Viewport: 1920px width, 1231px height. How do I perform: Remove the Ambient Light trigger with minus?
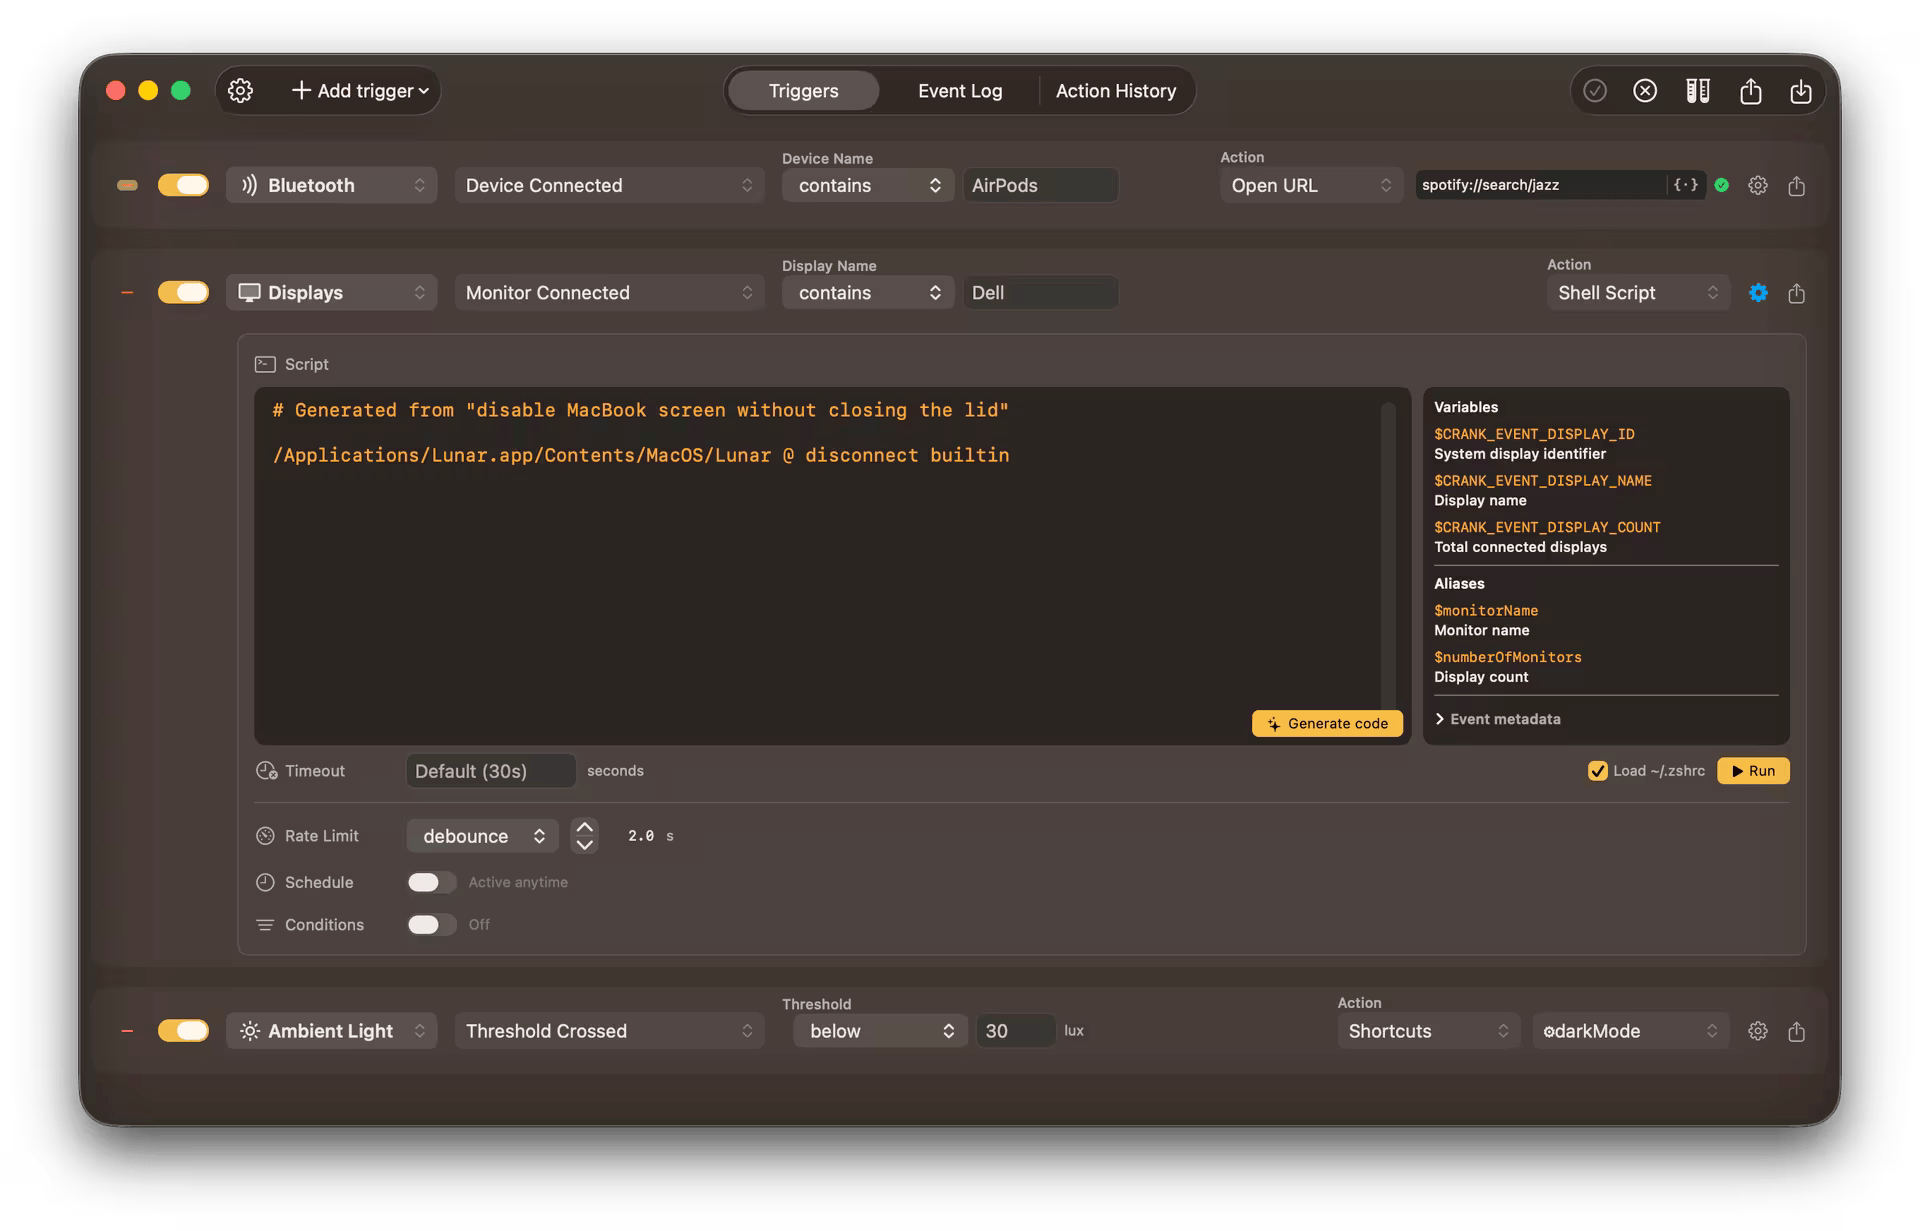click(x=127, y=1031)
